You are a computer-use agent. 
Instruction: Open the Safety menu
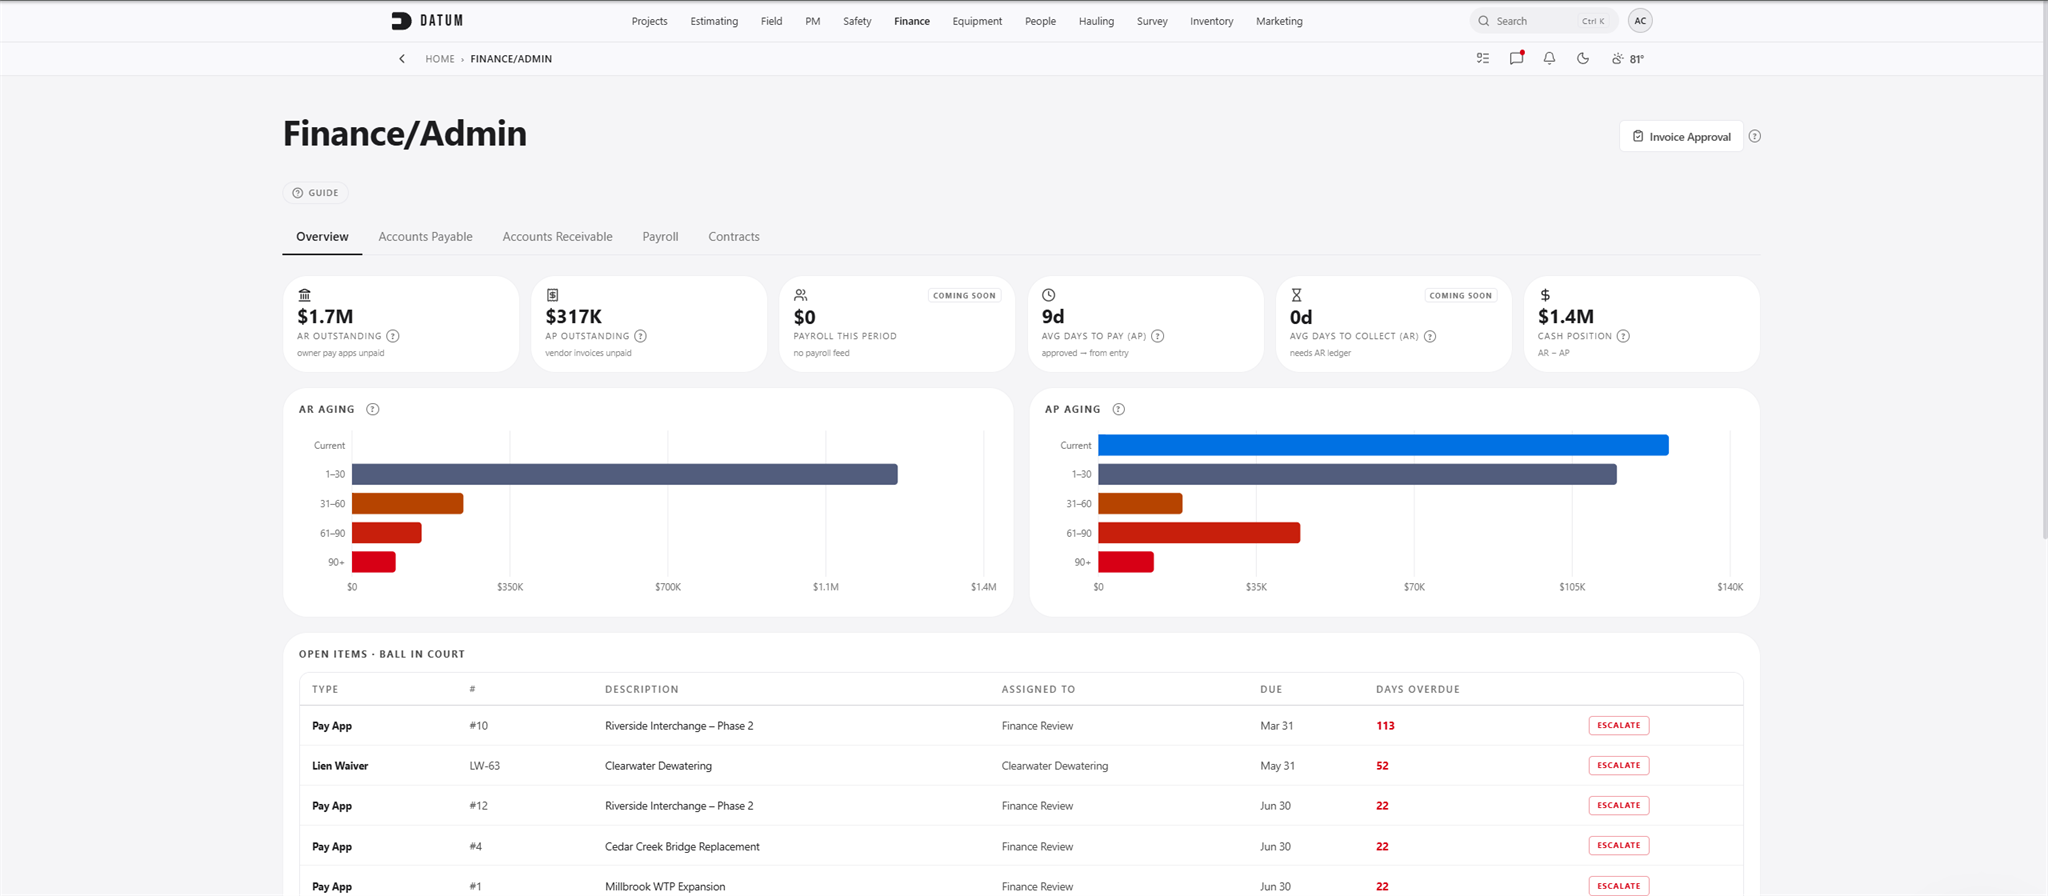point(857,21)
